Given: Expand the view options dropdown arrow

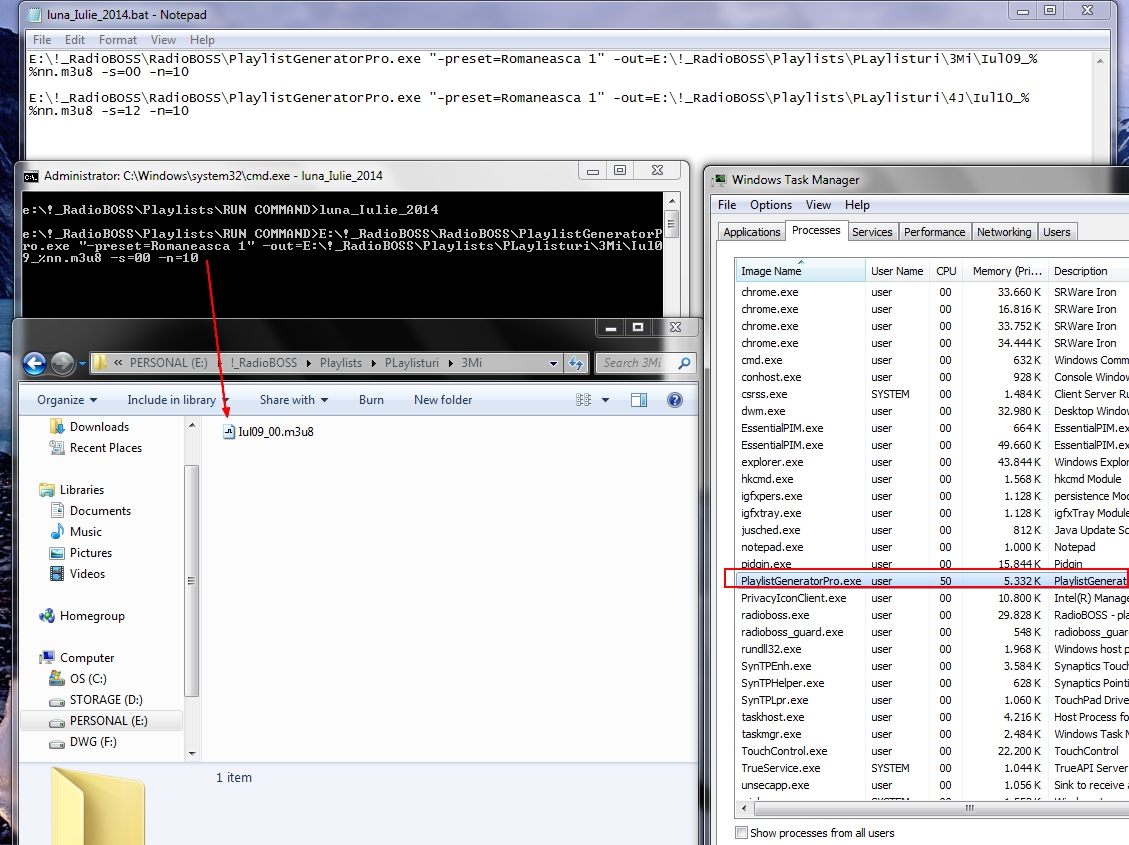Looking at the screenshot, I should [x=605, y=400].
